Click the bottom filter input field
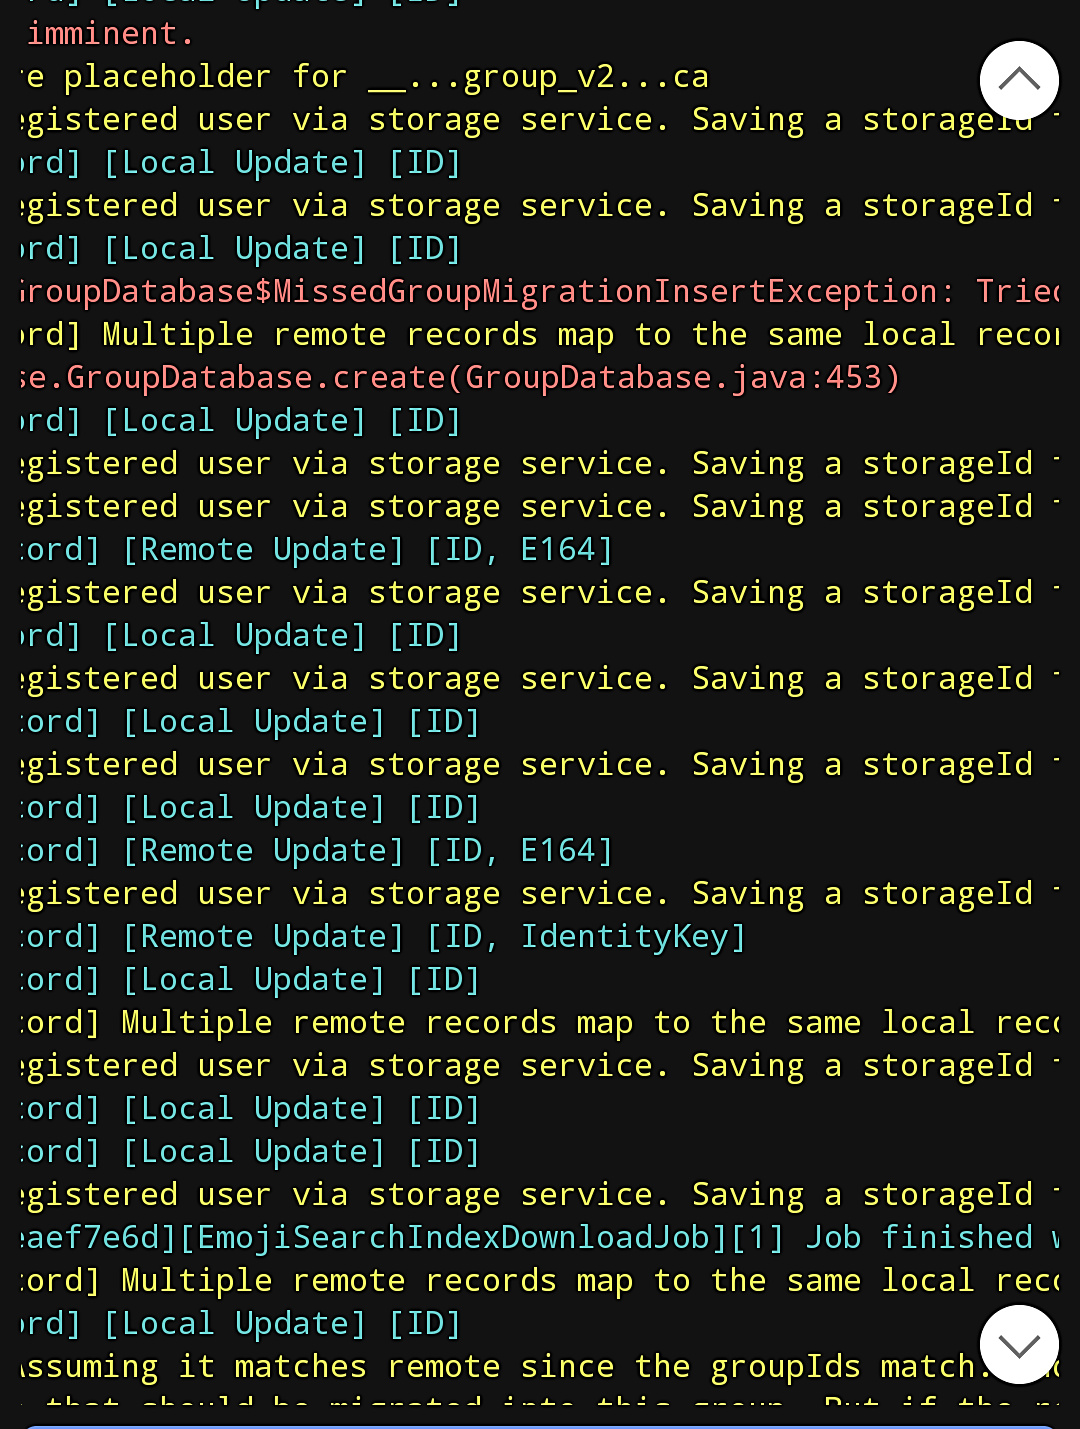This screenshot has height=1429, width=1080. (x=540, y=1422)
